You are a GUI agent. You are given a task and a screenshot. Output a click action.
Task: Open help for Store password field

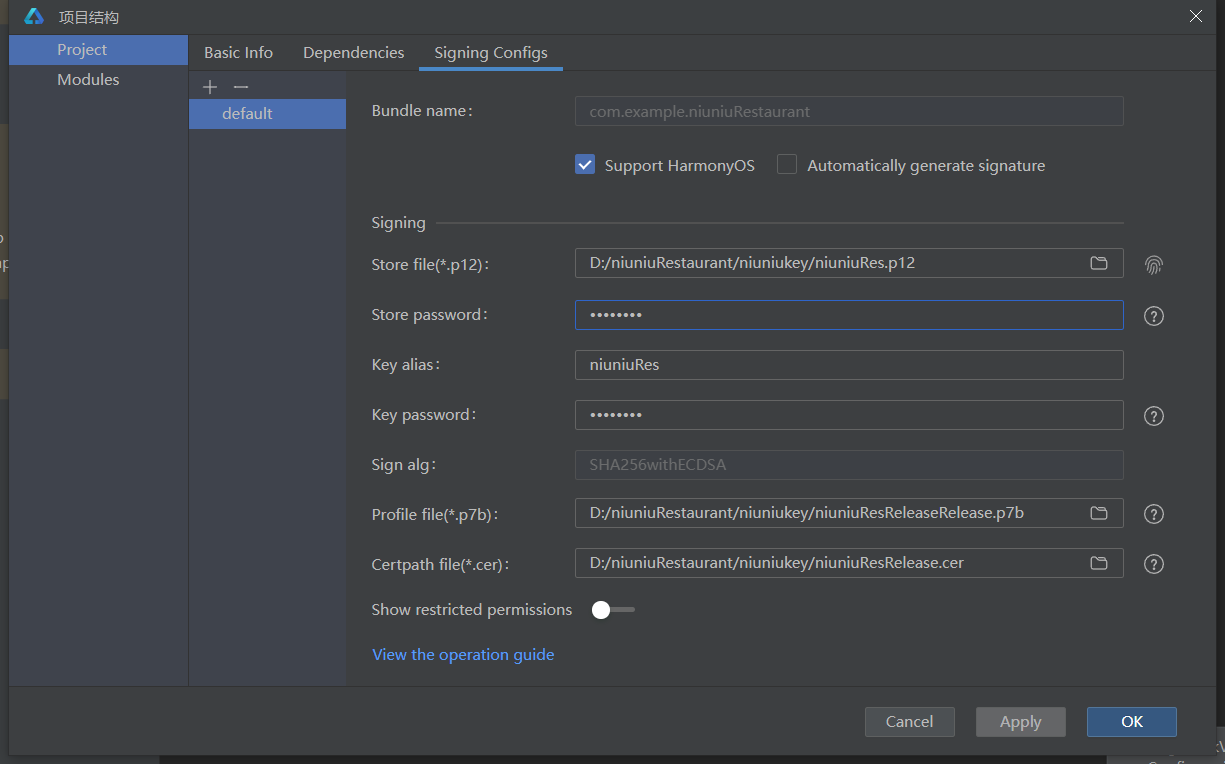point(1154,316)
